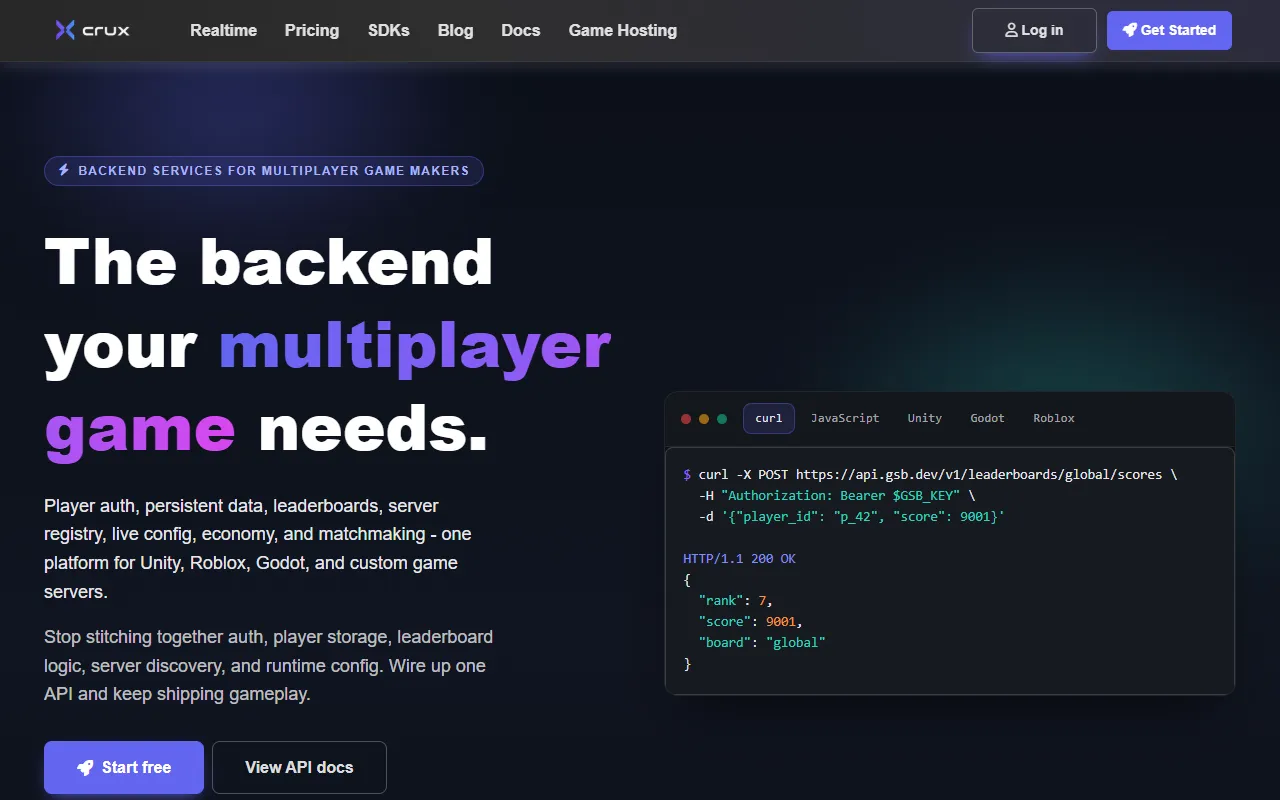The width and height of the screenshot is (1280, 800).
Task: Switch to the Unity code tab
Action: 925,418
